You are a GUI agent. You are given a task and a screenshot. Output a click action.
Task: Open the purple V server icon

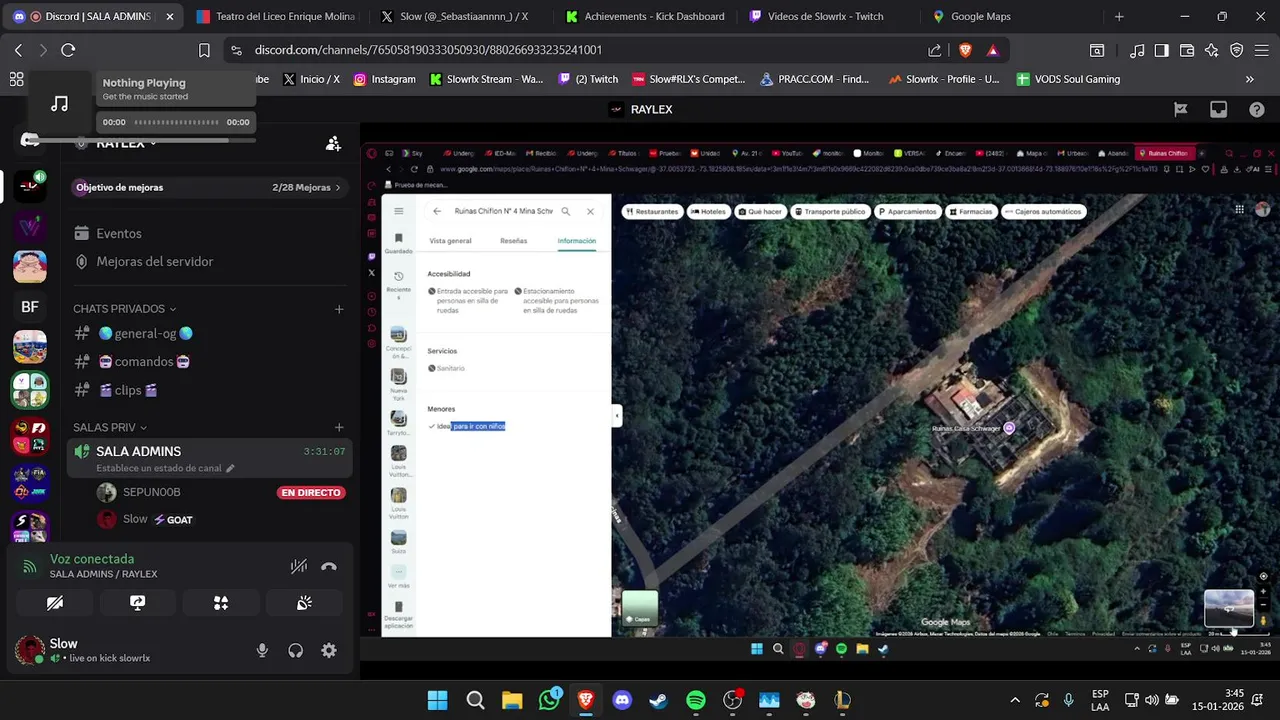pyautogui.click(x=30, y=226)
